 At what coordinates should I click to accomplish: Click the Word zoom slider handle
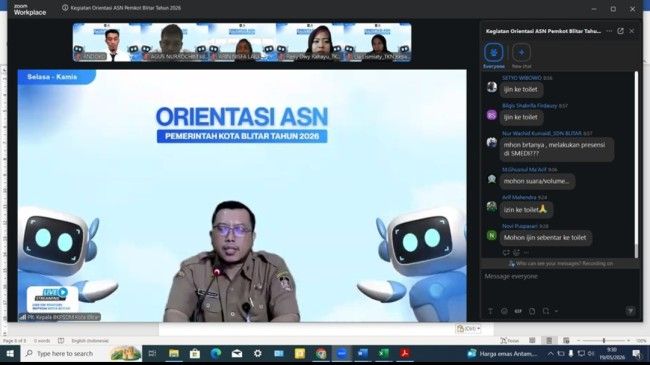(x=604, y=341)
